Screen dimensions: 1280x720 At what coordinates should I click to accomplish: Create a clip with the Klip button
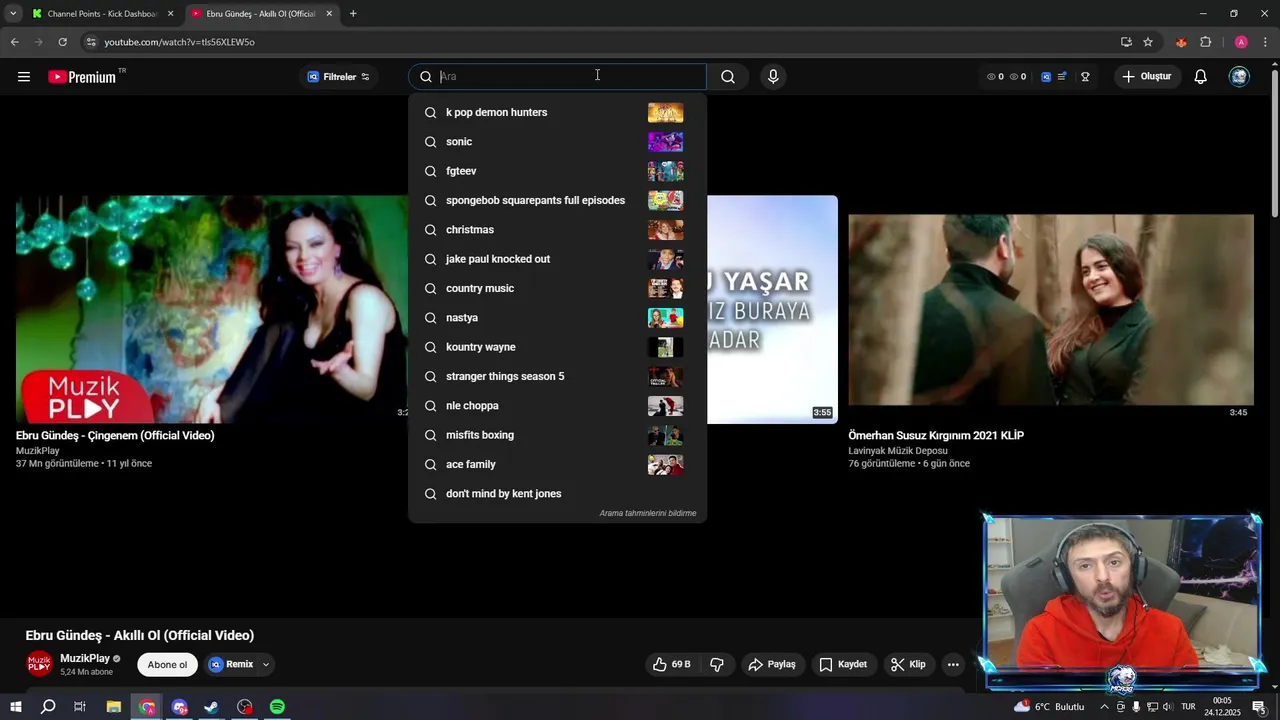click(x=908, y=664)
